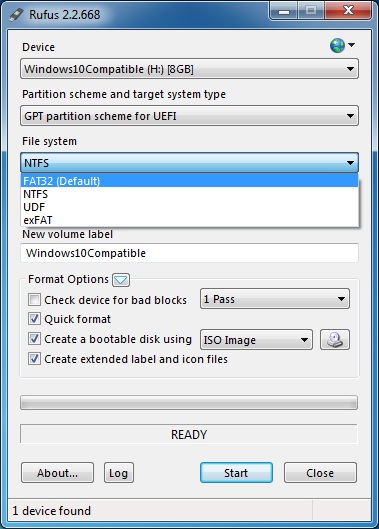Open the Log button
379x529 pixels.
click(x=119, y=473)
